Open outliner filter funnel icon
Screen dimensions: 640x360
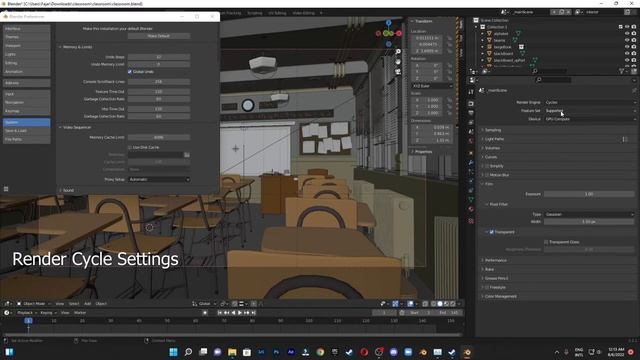point(621,71)
